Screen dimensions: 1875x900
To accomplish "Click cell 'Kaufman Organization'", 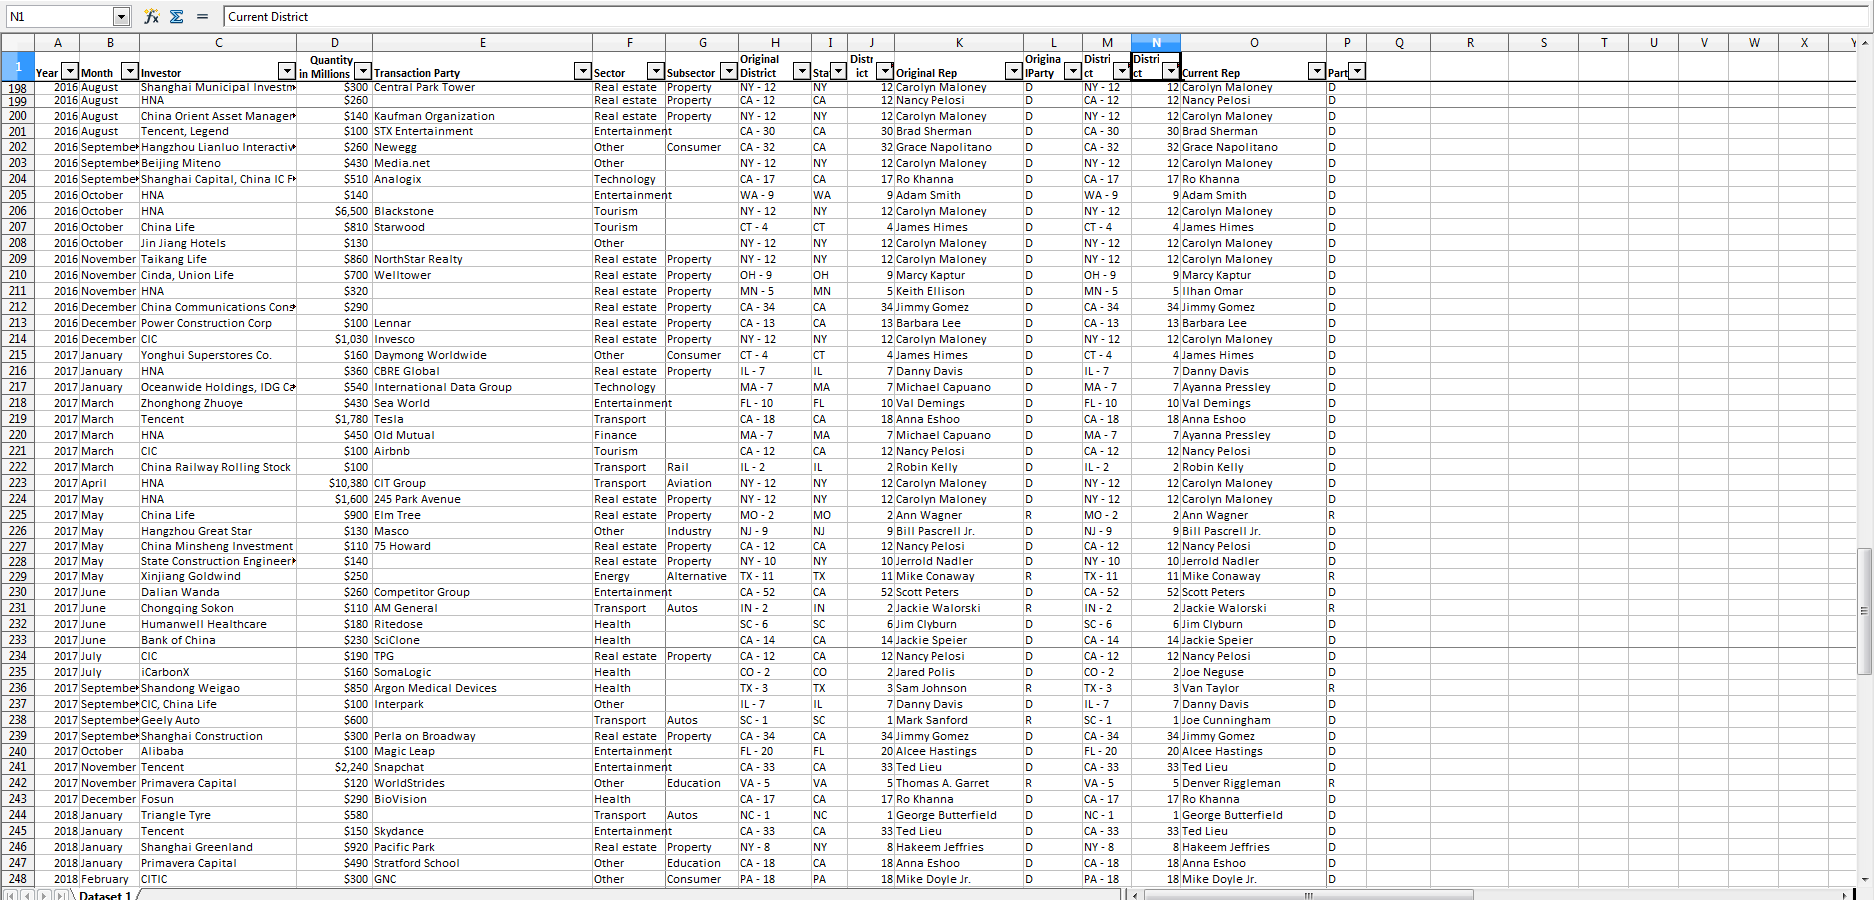I will [x=483, y=116].
